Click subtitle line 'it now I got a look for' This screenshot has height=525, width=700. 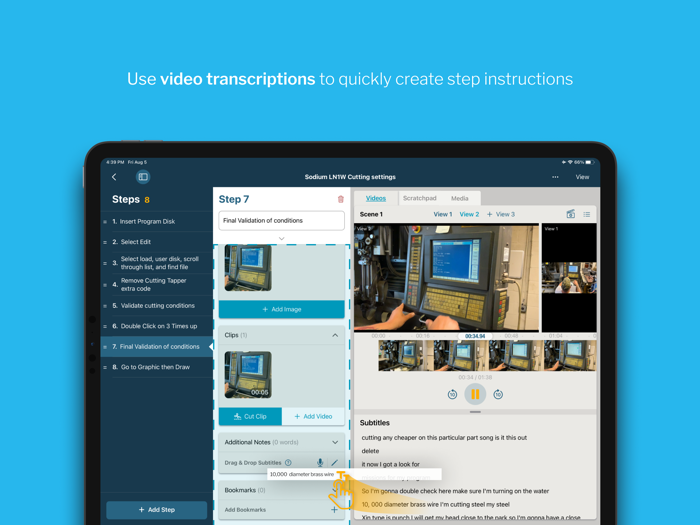391,464
